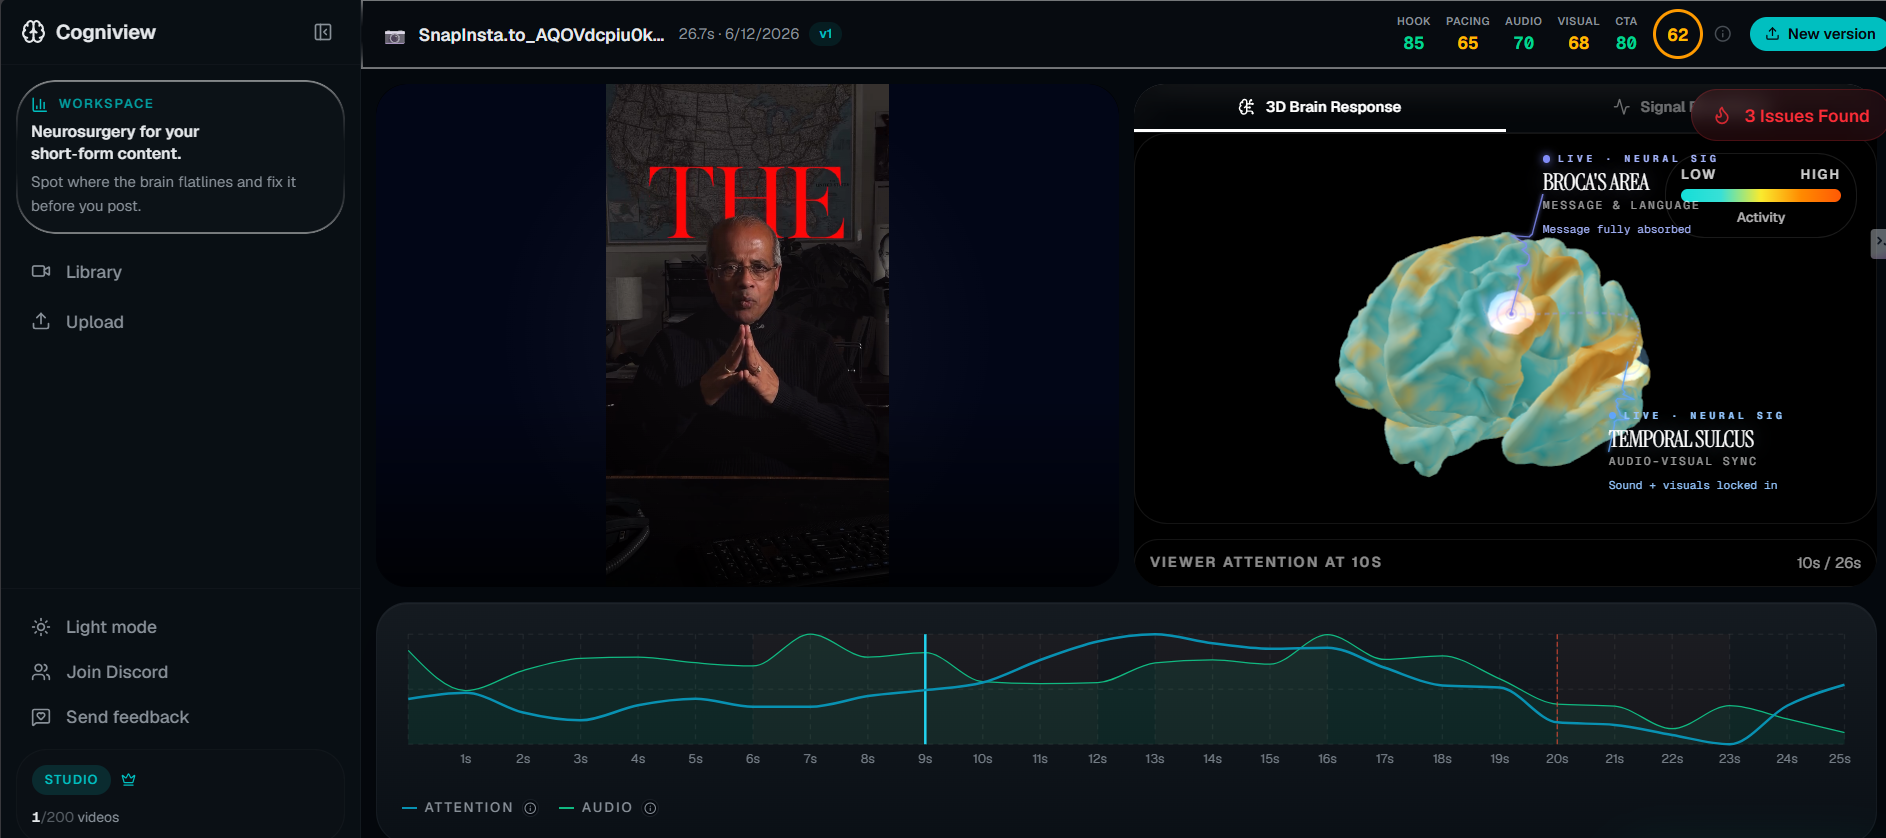Toggle the ATTENTION line in the legend

[x=458, y=808]
